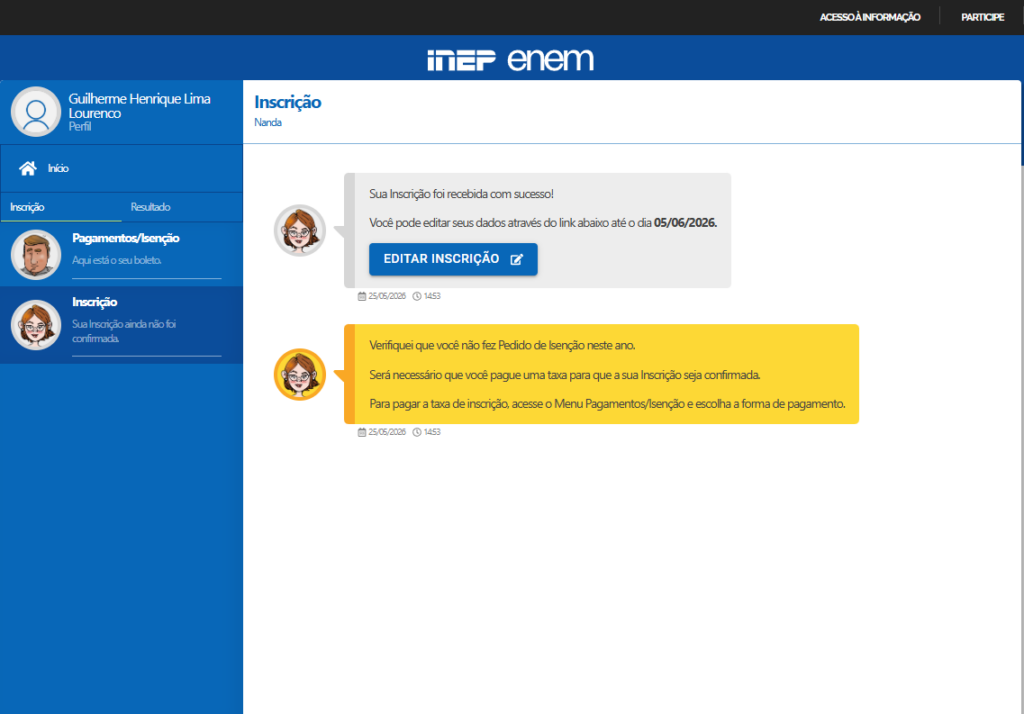Screen dimensions: 1024x714
Task: Click the 'Sua Inscrição foi recebida com sucesso!' text
Action: pyautogui.click(x=461, y=194)
